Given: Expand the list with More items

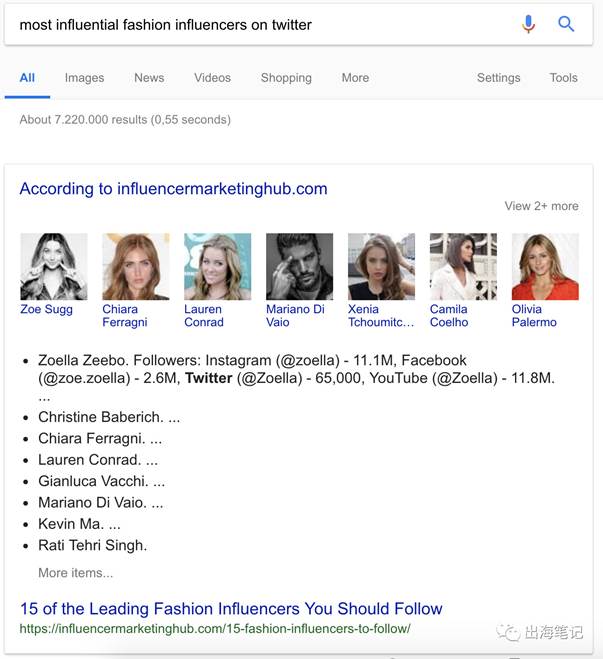Looking at the screenshot, I should [76, 573].
